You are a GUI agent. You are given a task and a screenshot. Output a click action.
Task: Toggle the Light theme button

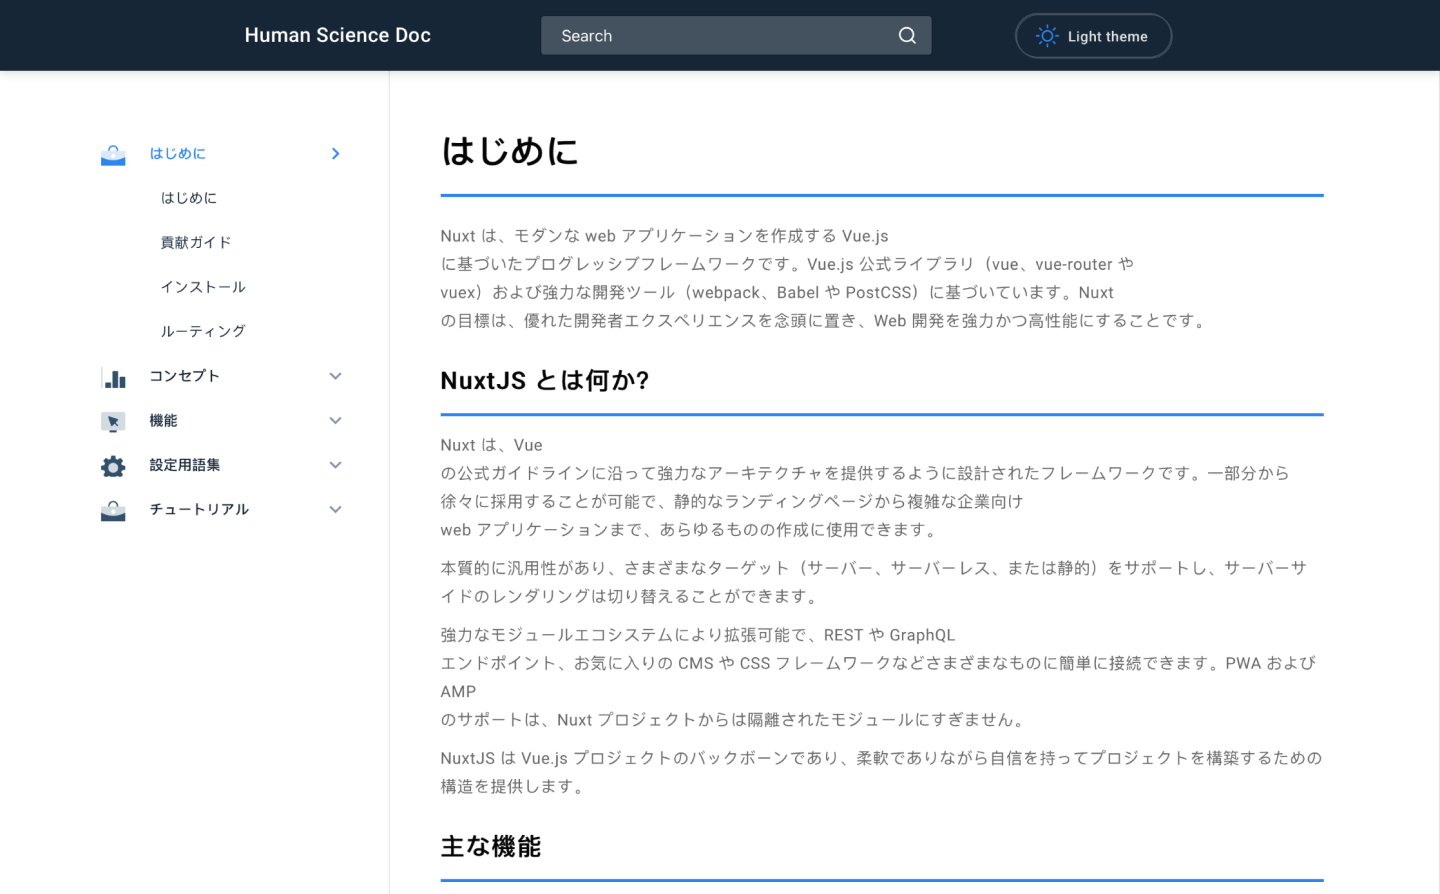(1094, 36)
